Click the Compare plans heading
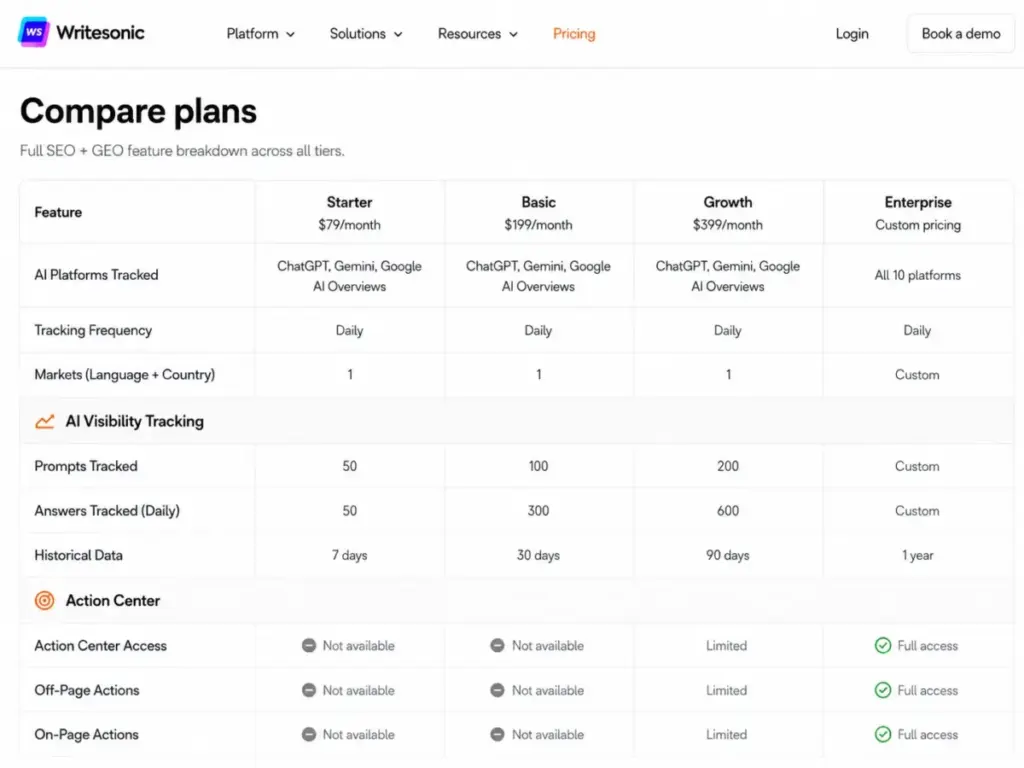This screenshot has width=1024, height=768. (138, 112)
